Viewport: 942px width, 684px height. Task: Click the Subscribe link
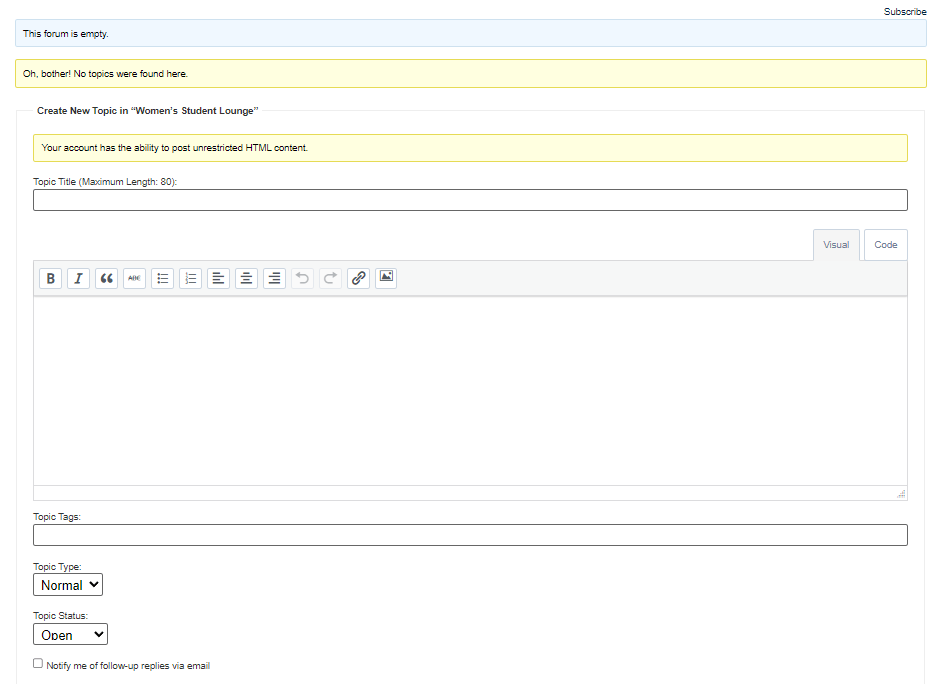pos(904,12)
